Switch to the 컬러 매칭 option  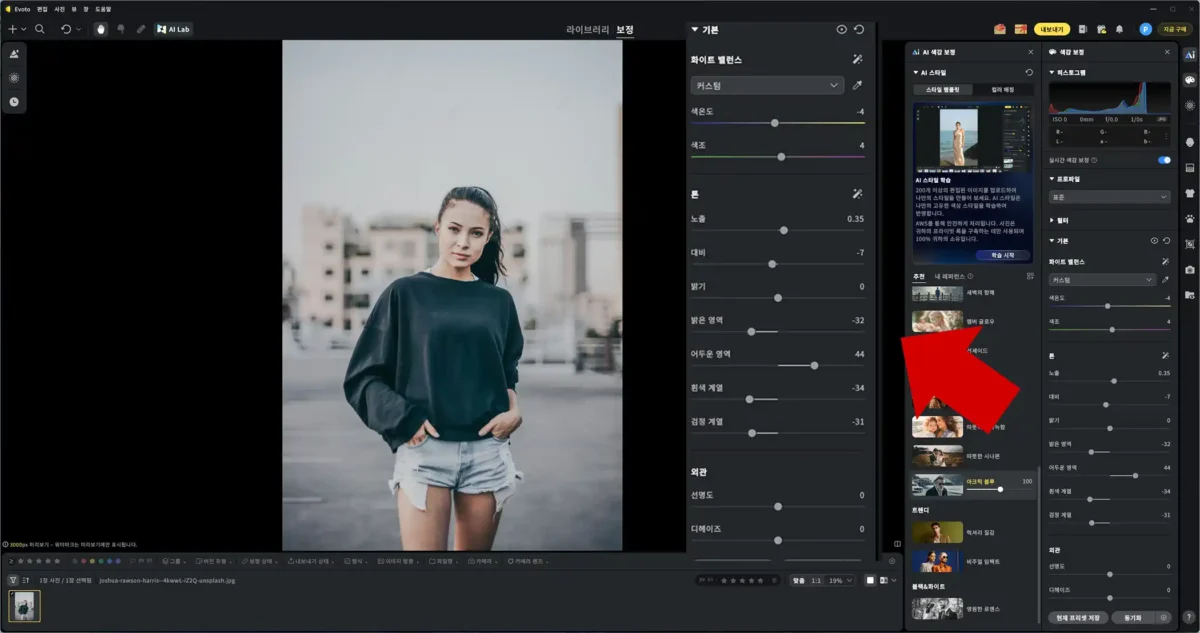[x=1003, y=90]
